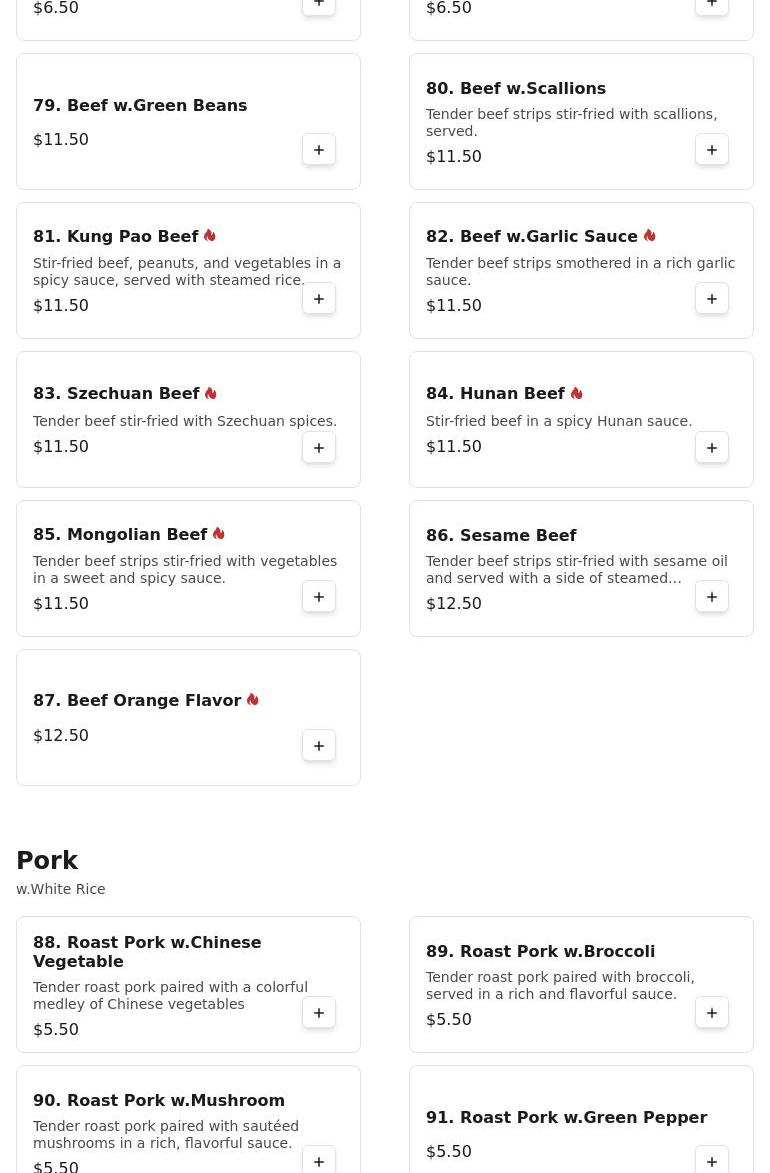Screen dimensions: 770x1173
Task: Add Hunan Beef to the order
Action: coord(712,447)
